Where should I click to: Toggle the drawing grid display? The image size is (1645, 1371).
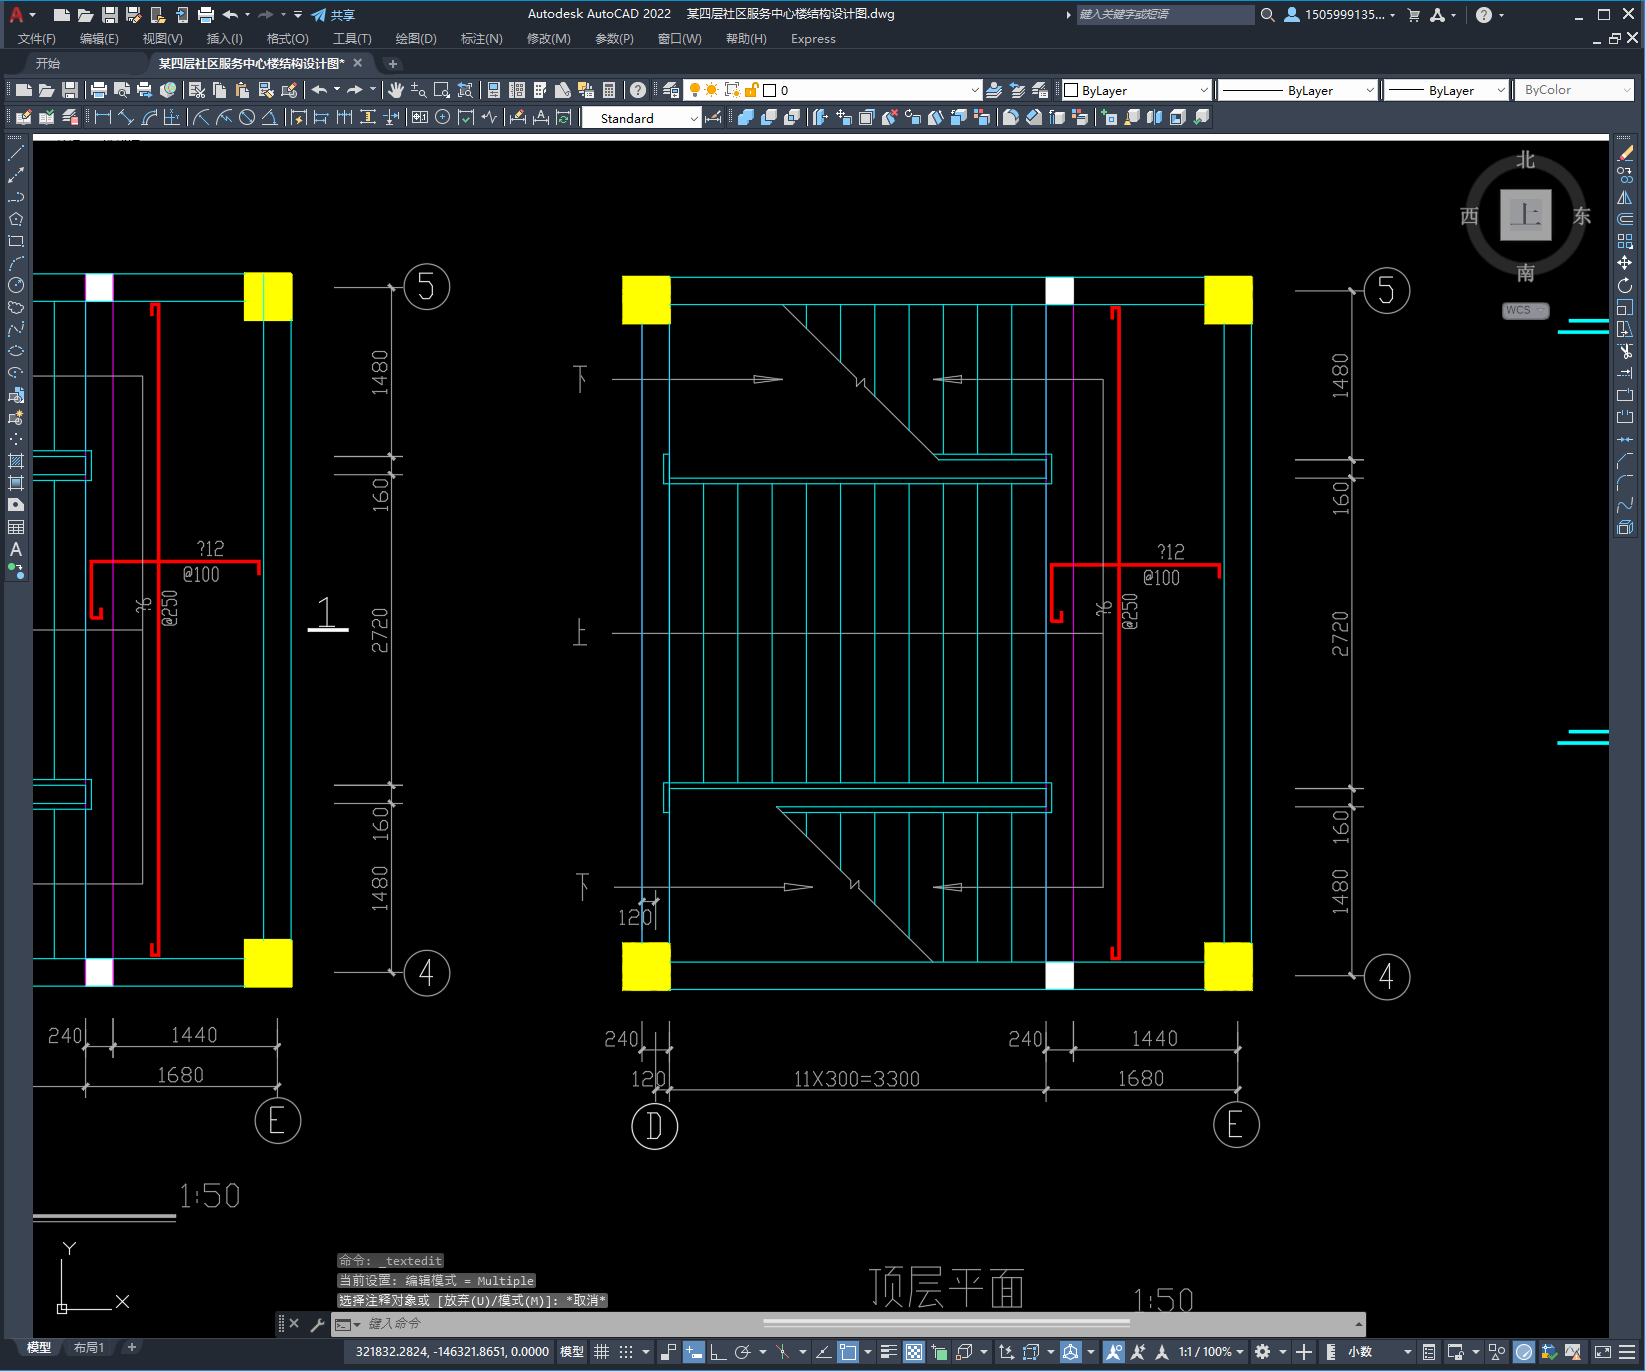601,1352
